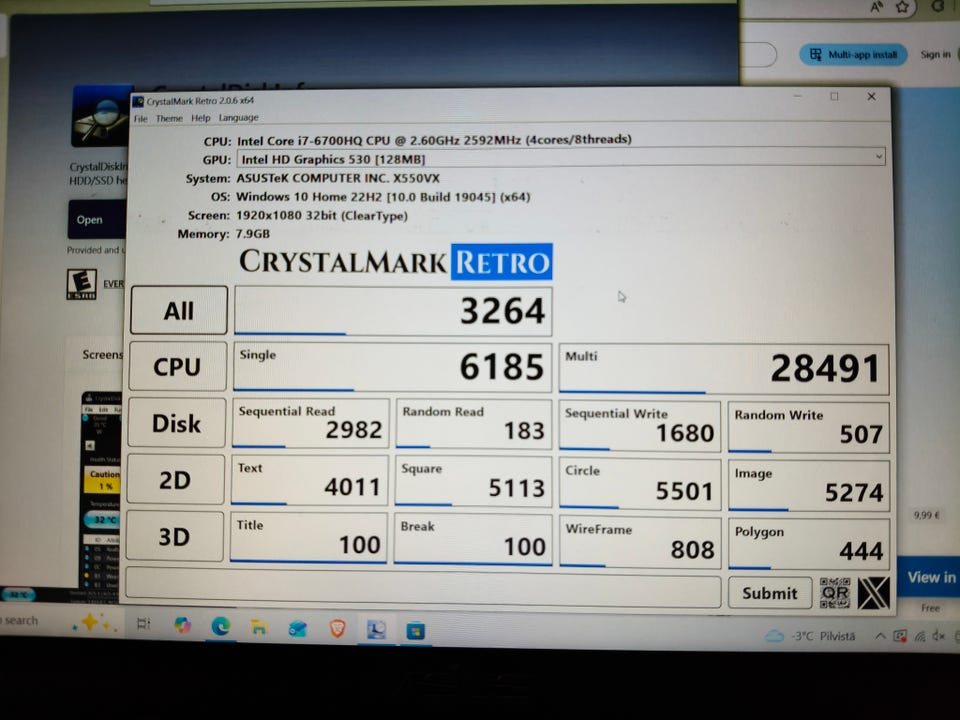Run the All benchmark
The image size is (960, 720).
[x=179, y=310]
